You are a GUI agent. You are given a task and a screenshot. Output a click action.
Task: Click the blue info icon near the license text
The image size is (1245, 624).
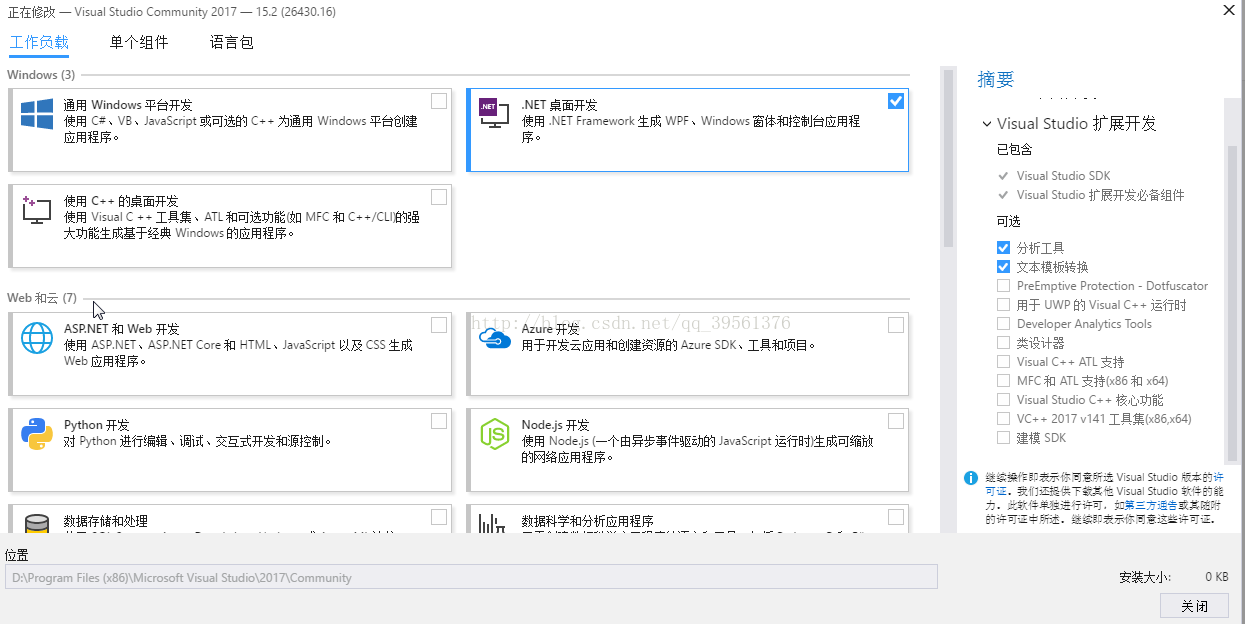(x=970, y=478)
